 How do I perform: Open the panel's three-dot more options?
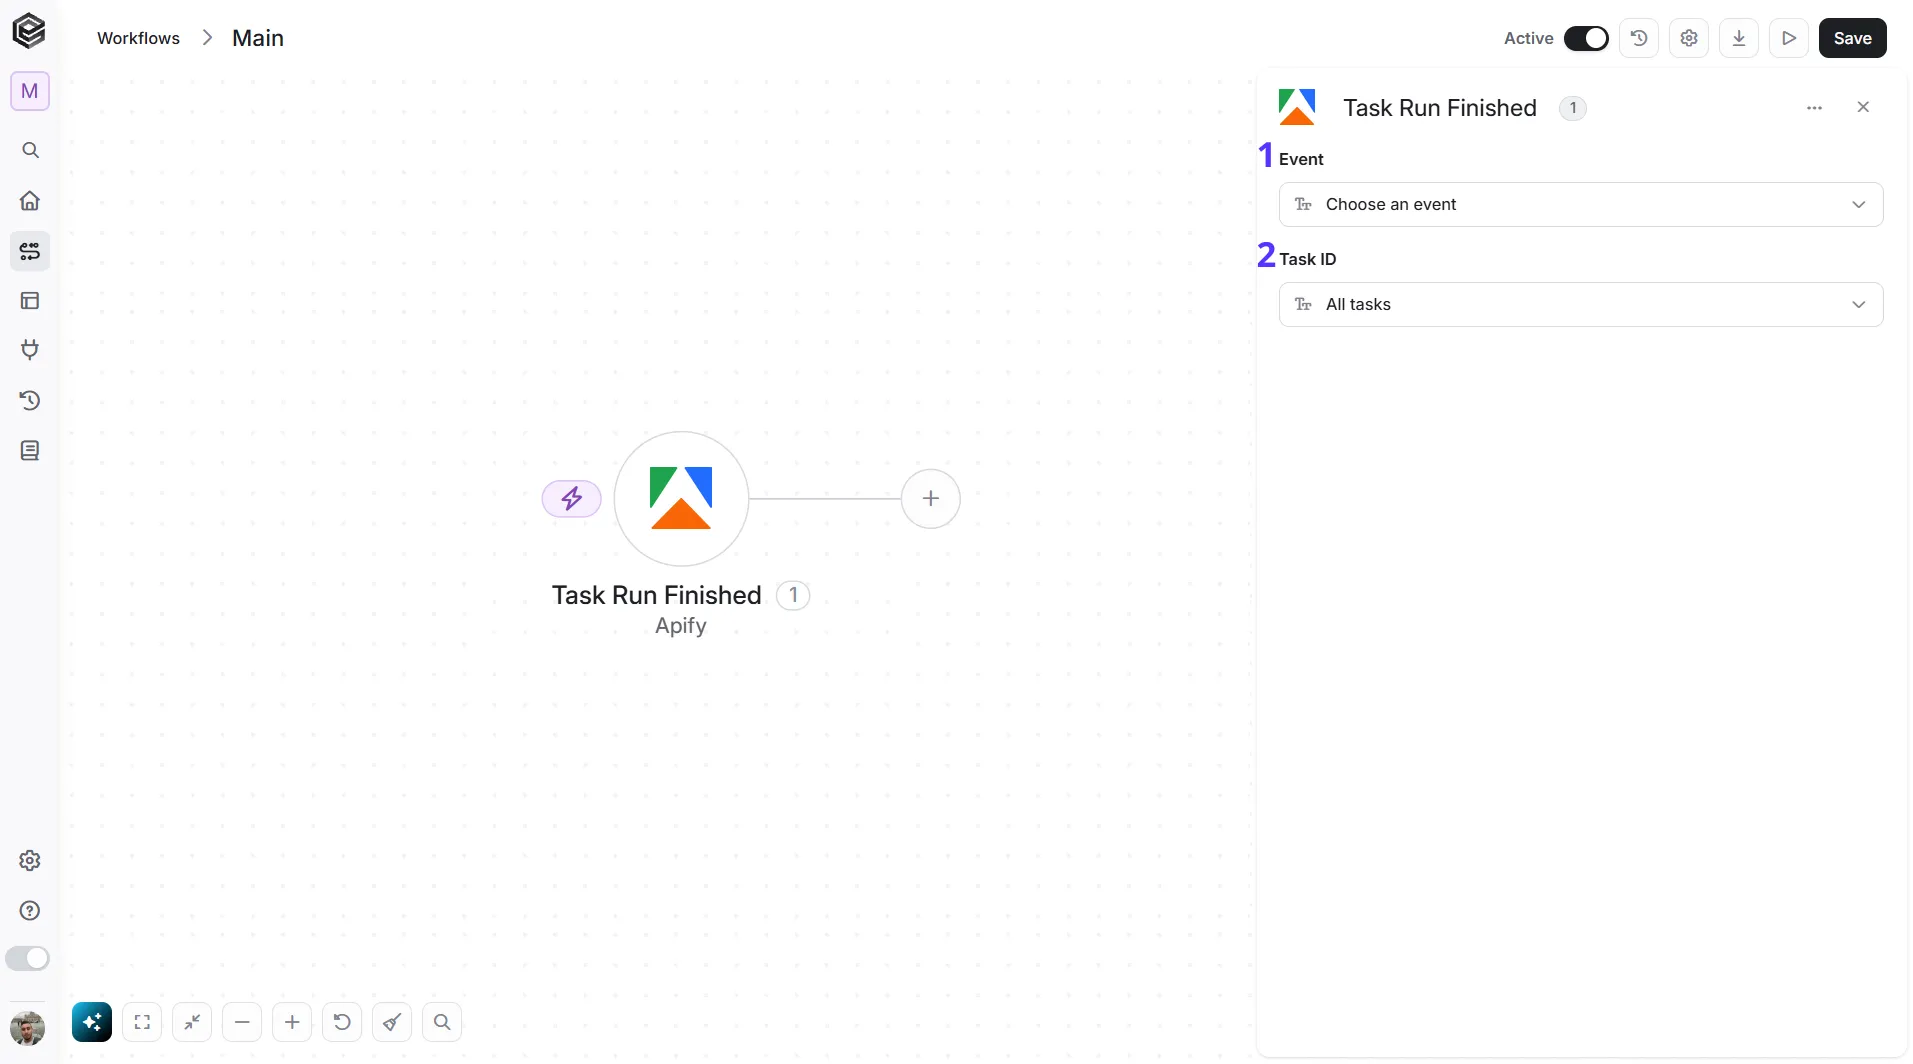(x=1814, y=107)
